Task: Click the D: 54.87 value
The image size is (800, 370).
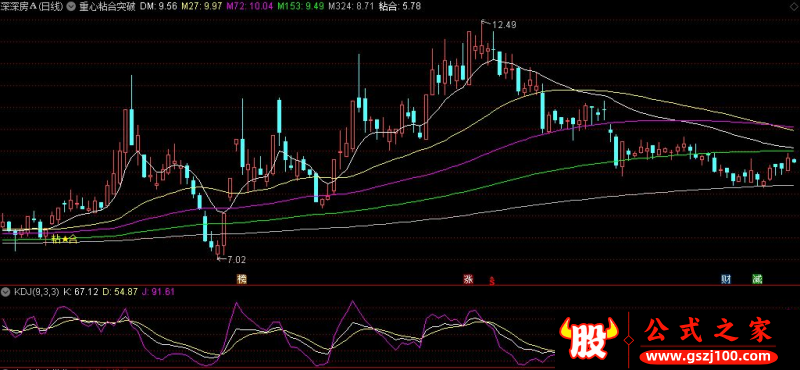Action: (120, 292)
